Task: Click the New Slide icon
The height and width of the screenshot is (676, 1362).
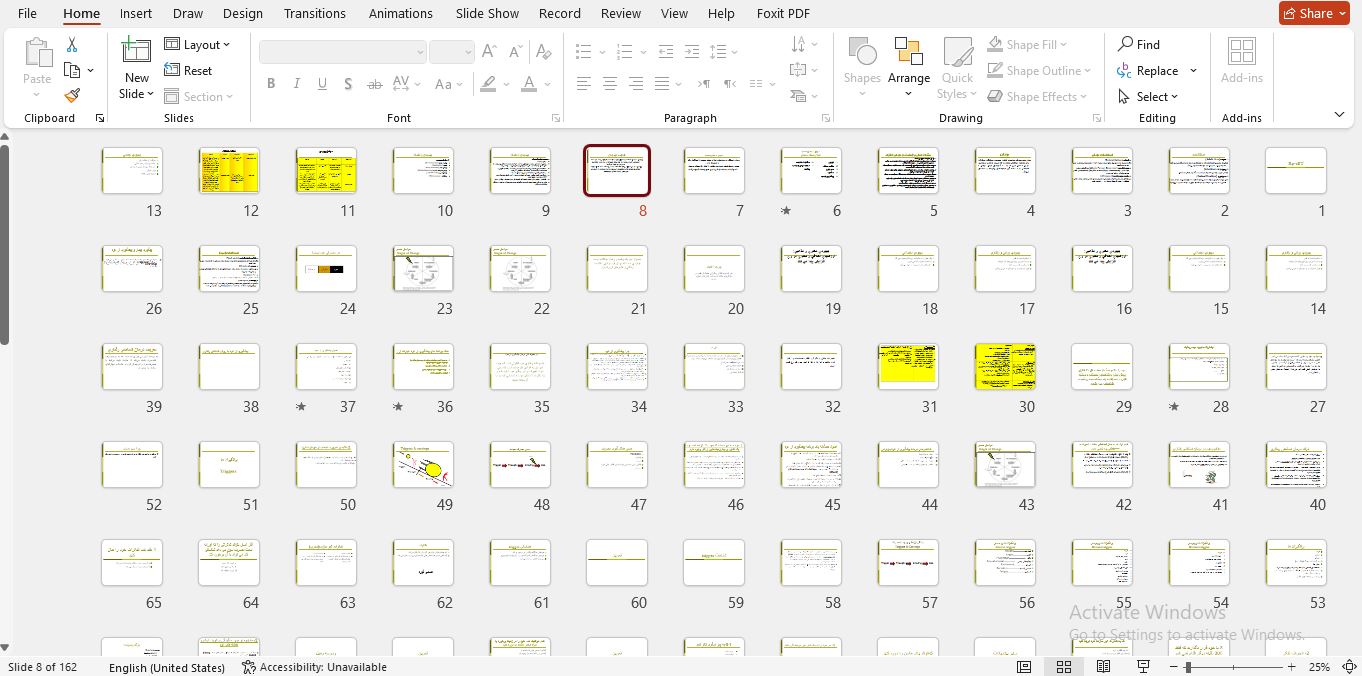Action: point(136,51)
